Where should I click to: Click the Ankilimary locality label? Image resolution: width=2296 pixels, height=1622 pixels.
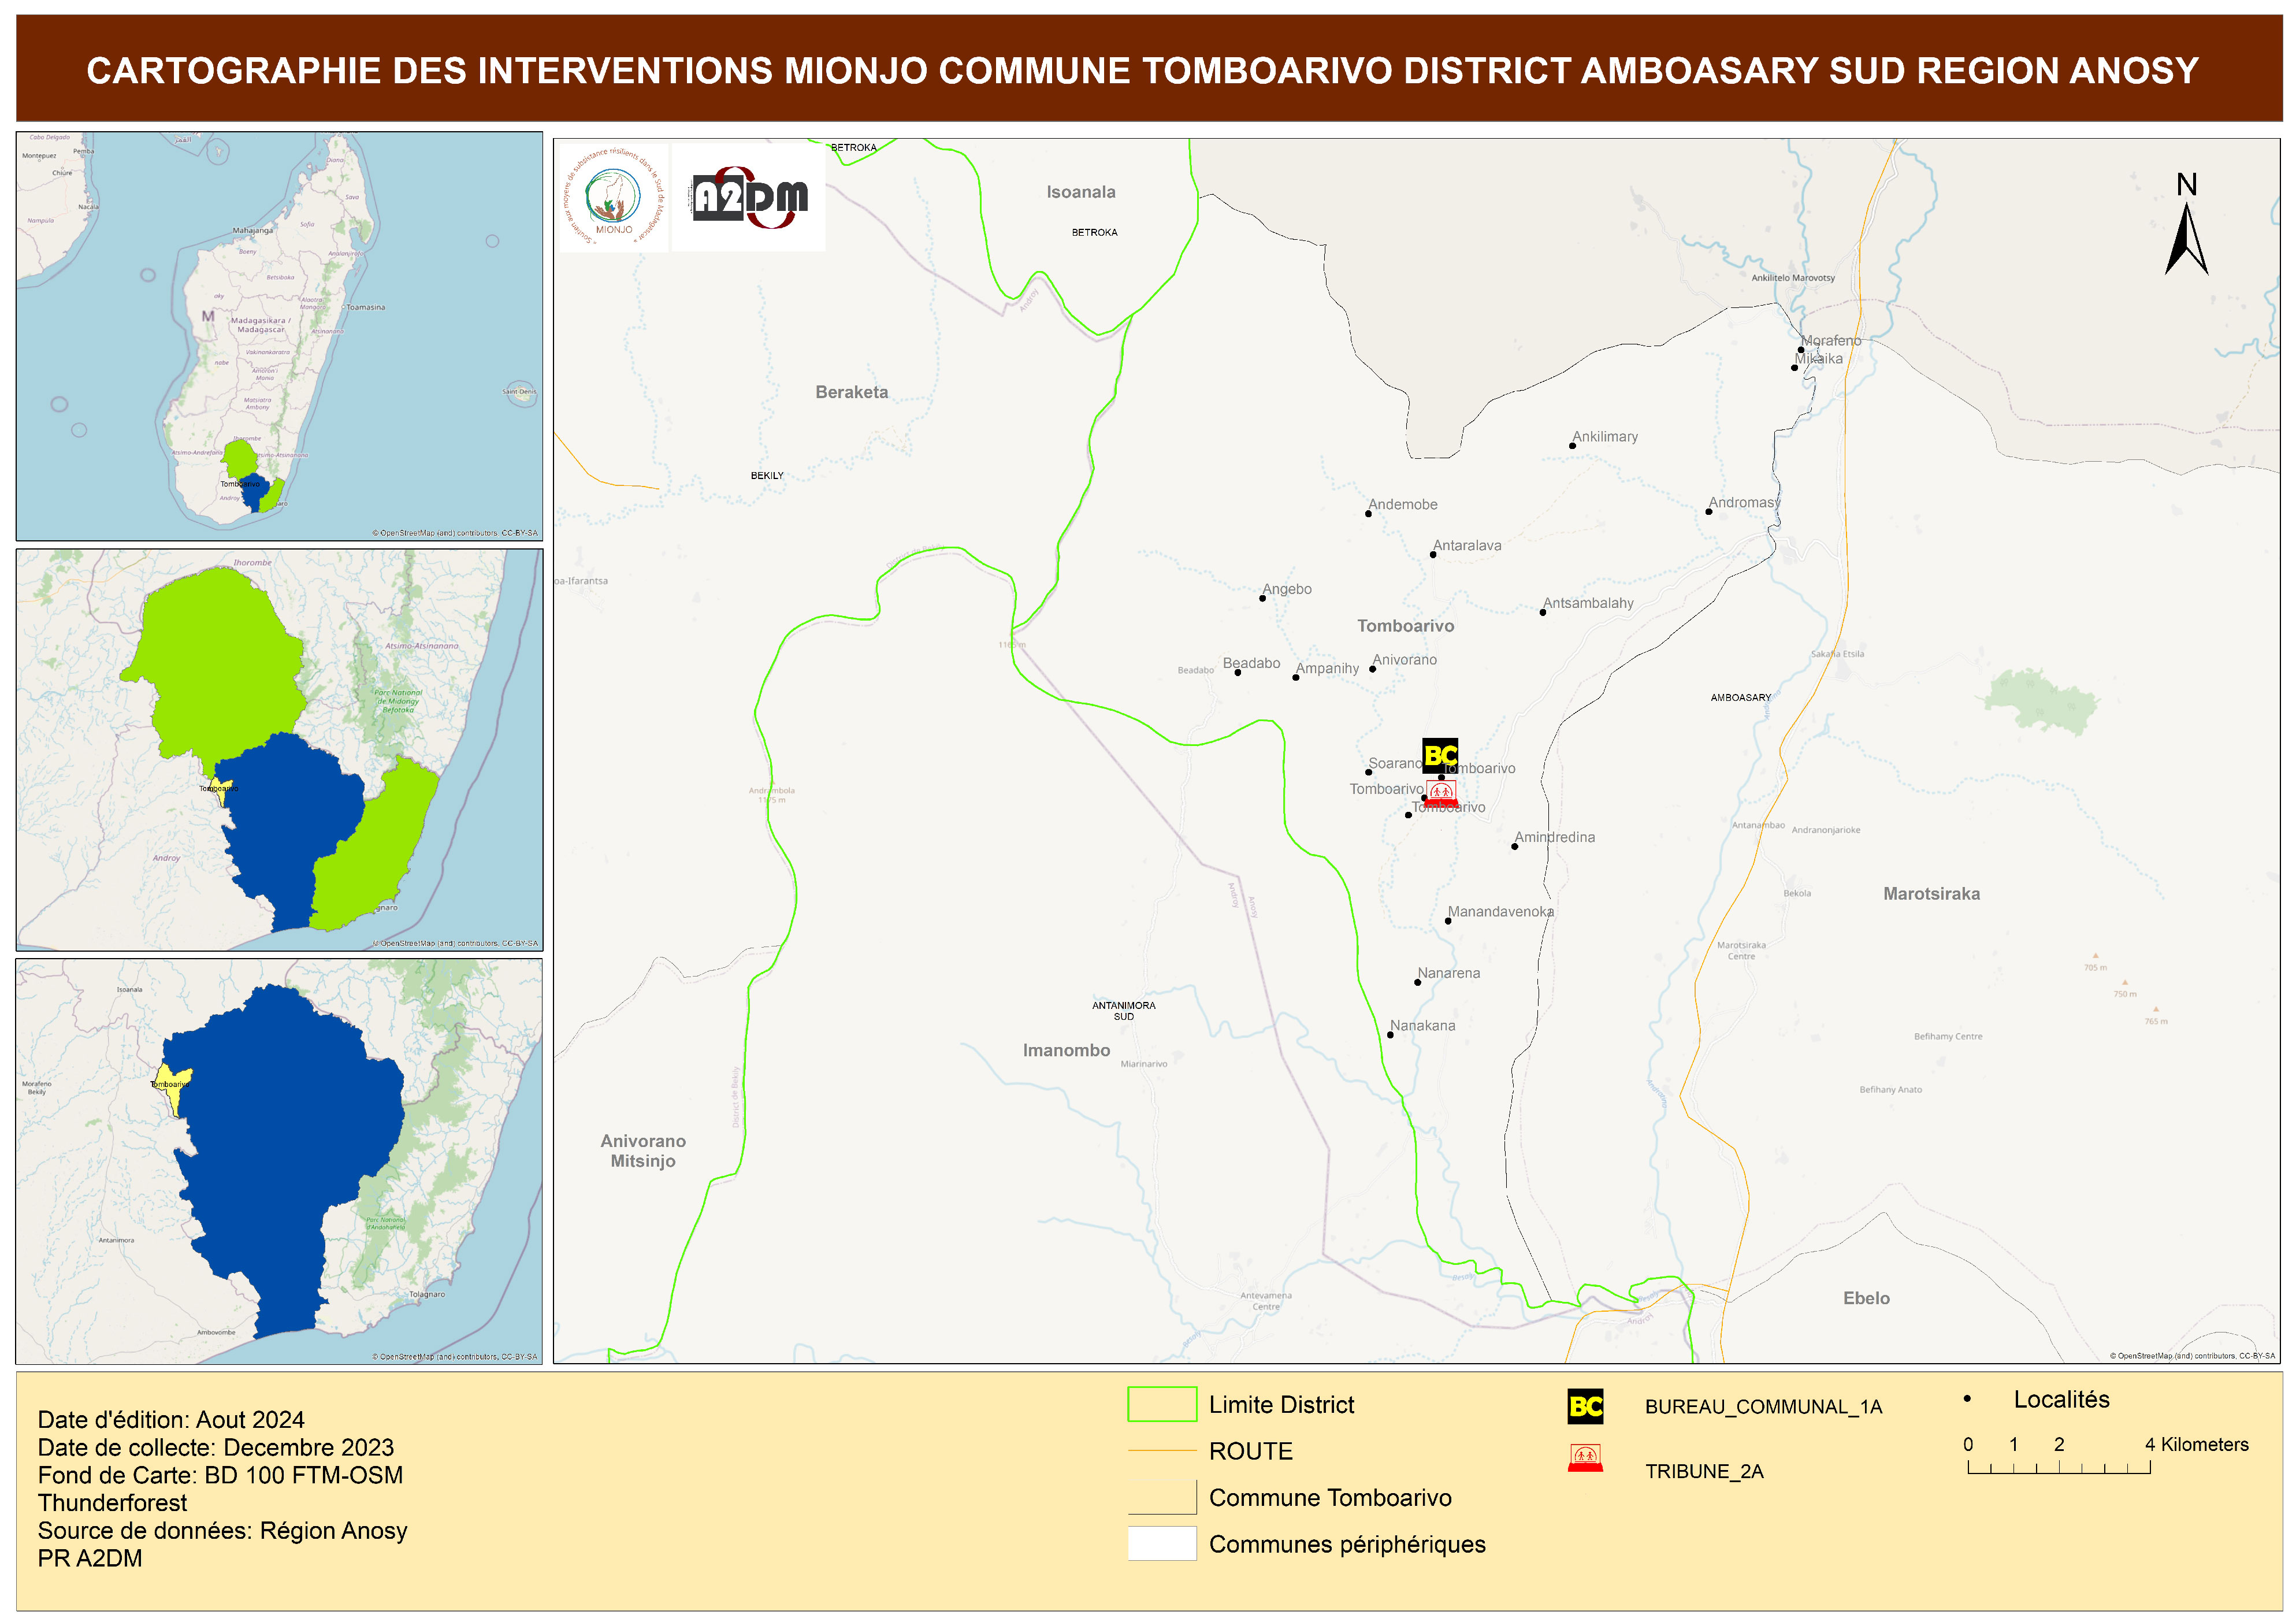tap(1605, 437)
